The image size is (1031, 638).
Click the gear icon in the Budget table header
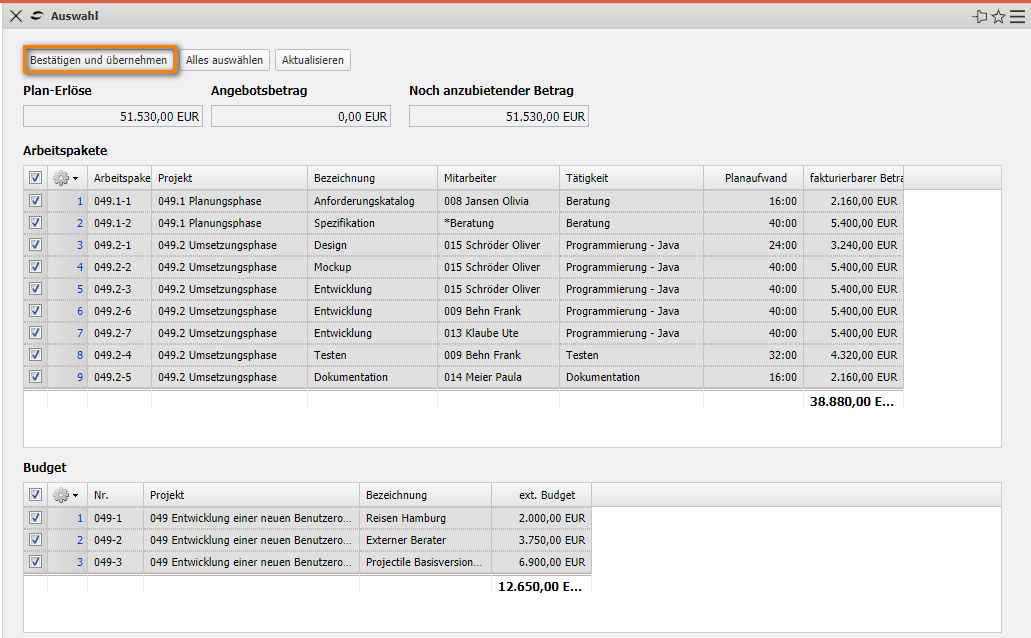61,495
